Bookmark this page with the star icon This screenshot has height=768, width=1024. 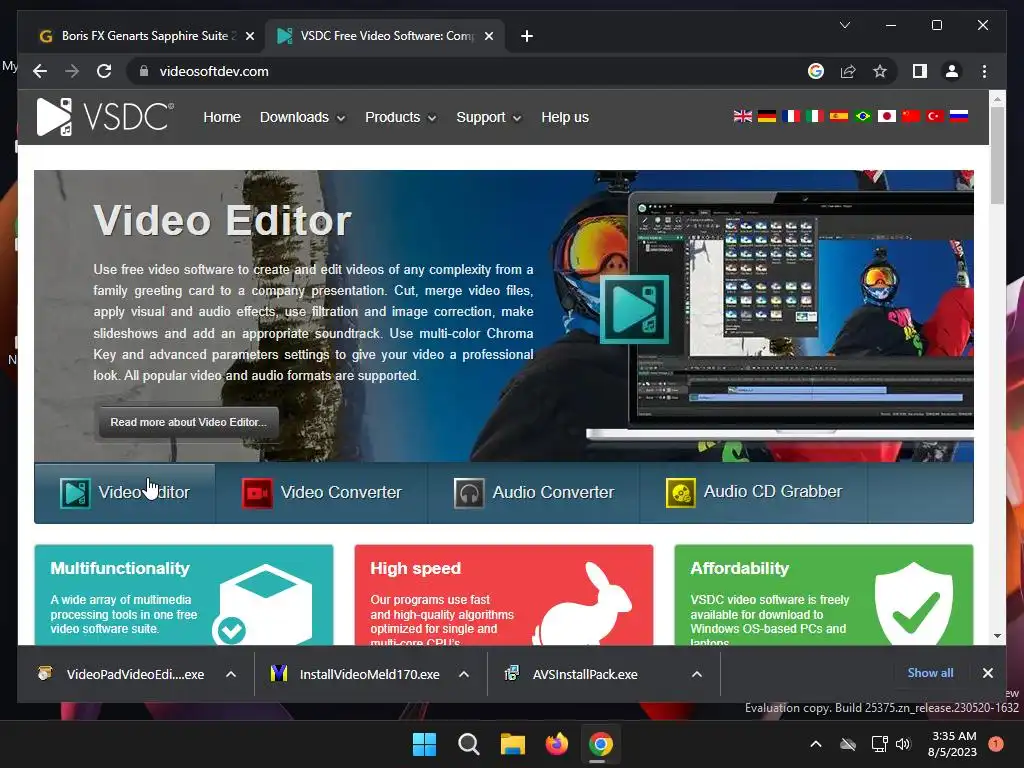click(x=880, y=71)
